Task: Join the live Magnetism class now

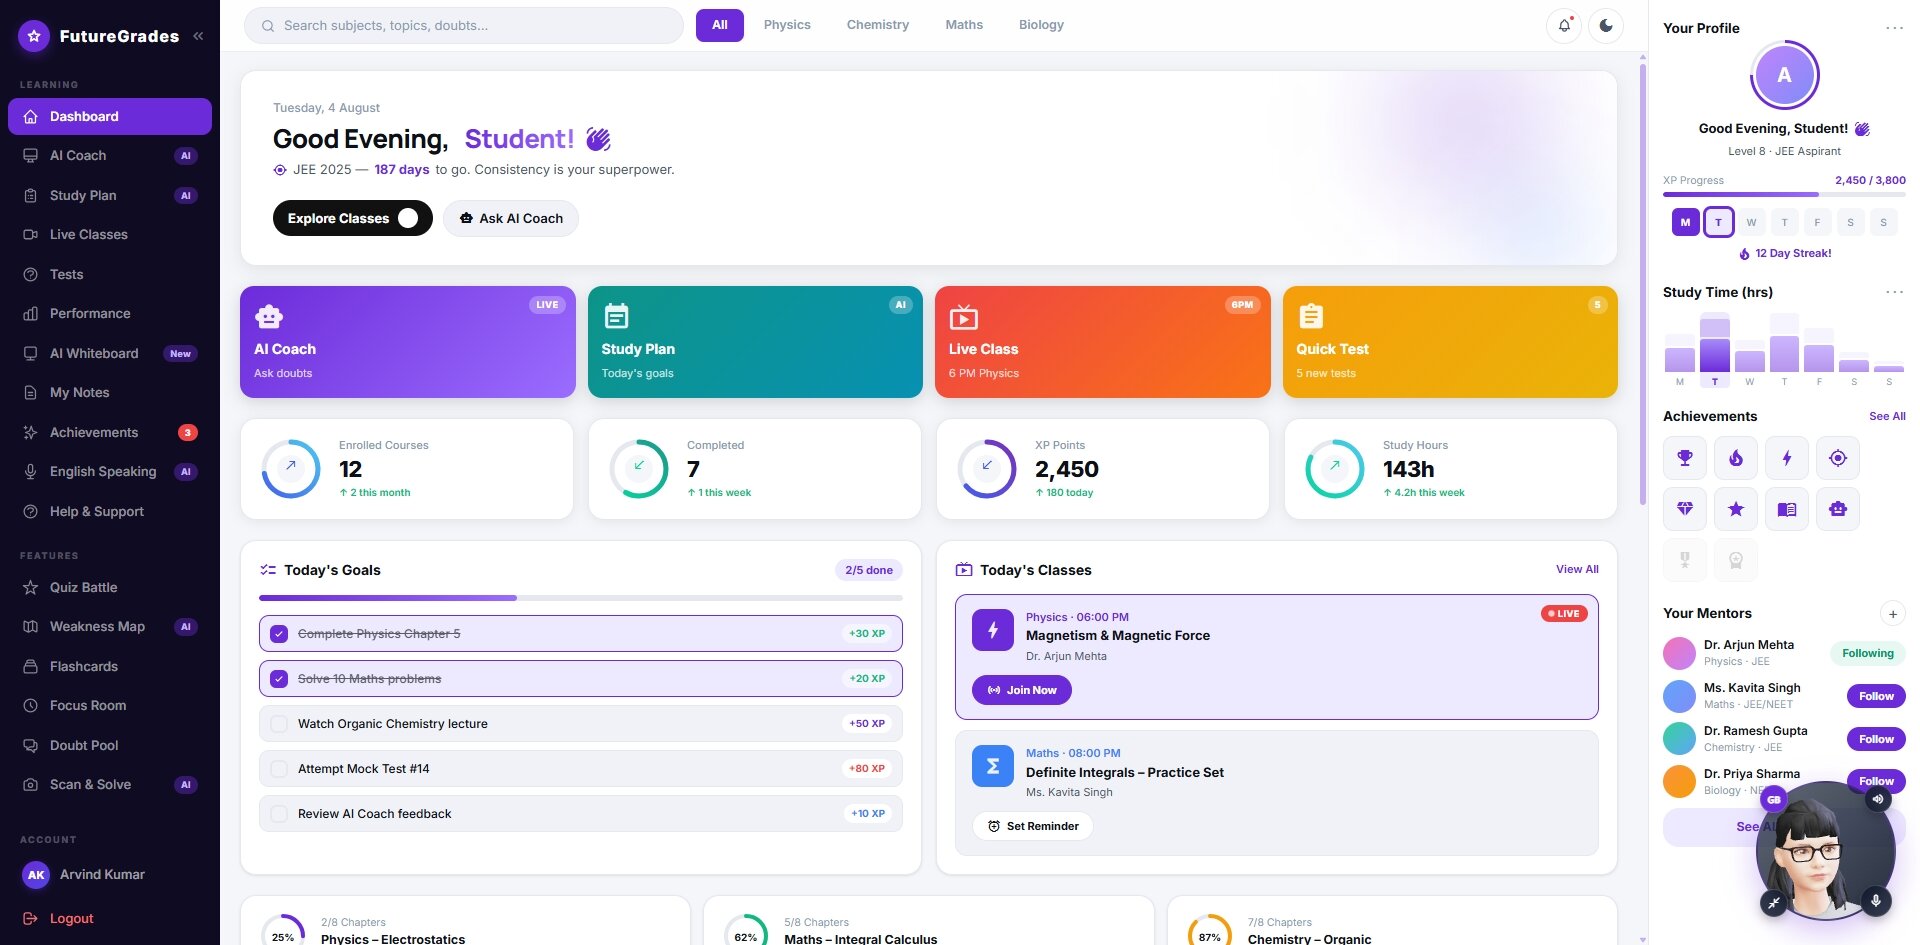Action: (1021, 690)
